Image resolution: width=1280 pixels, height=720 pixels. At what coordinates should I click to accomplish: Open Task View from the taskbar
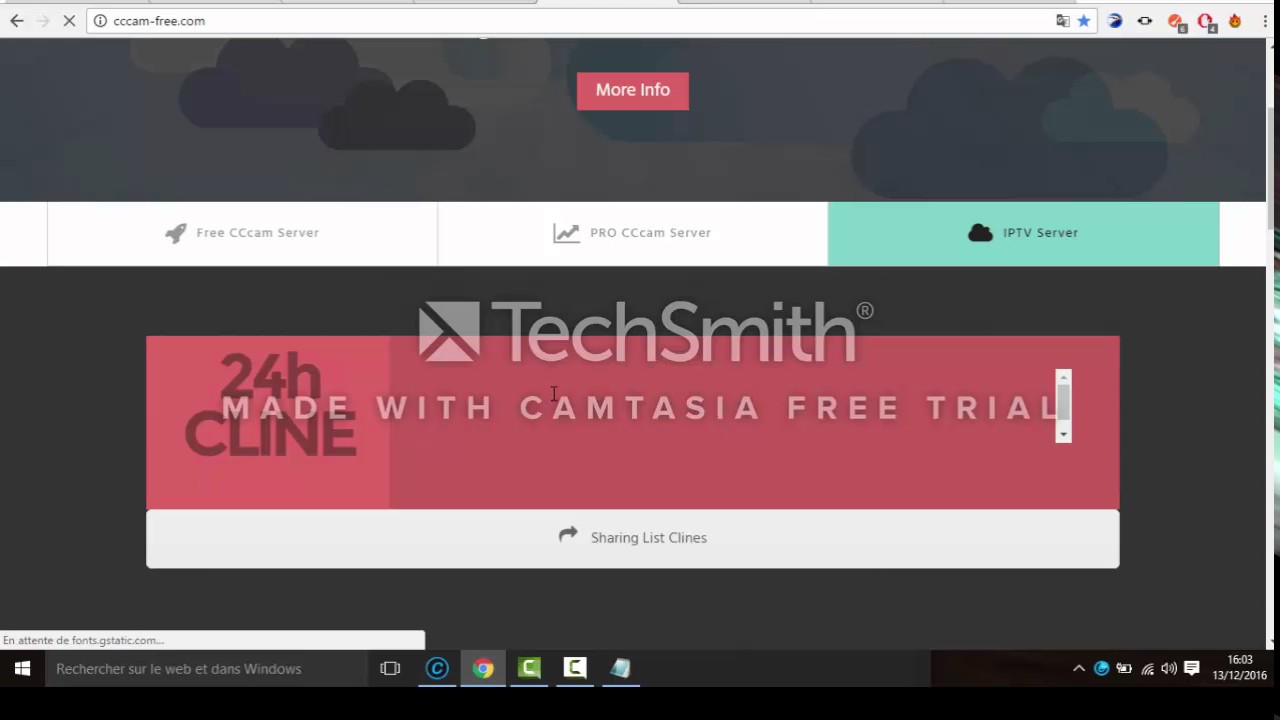coord(390,668)
